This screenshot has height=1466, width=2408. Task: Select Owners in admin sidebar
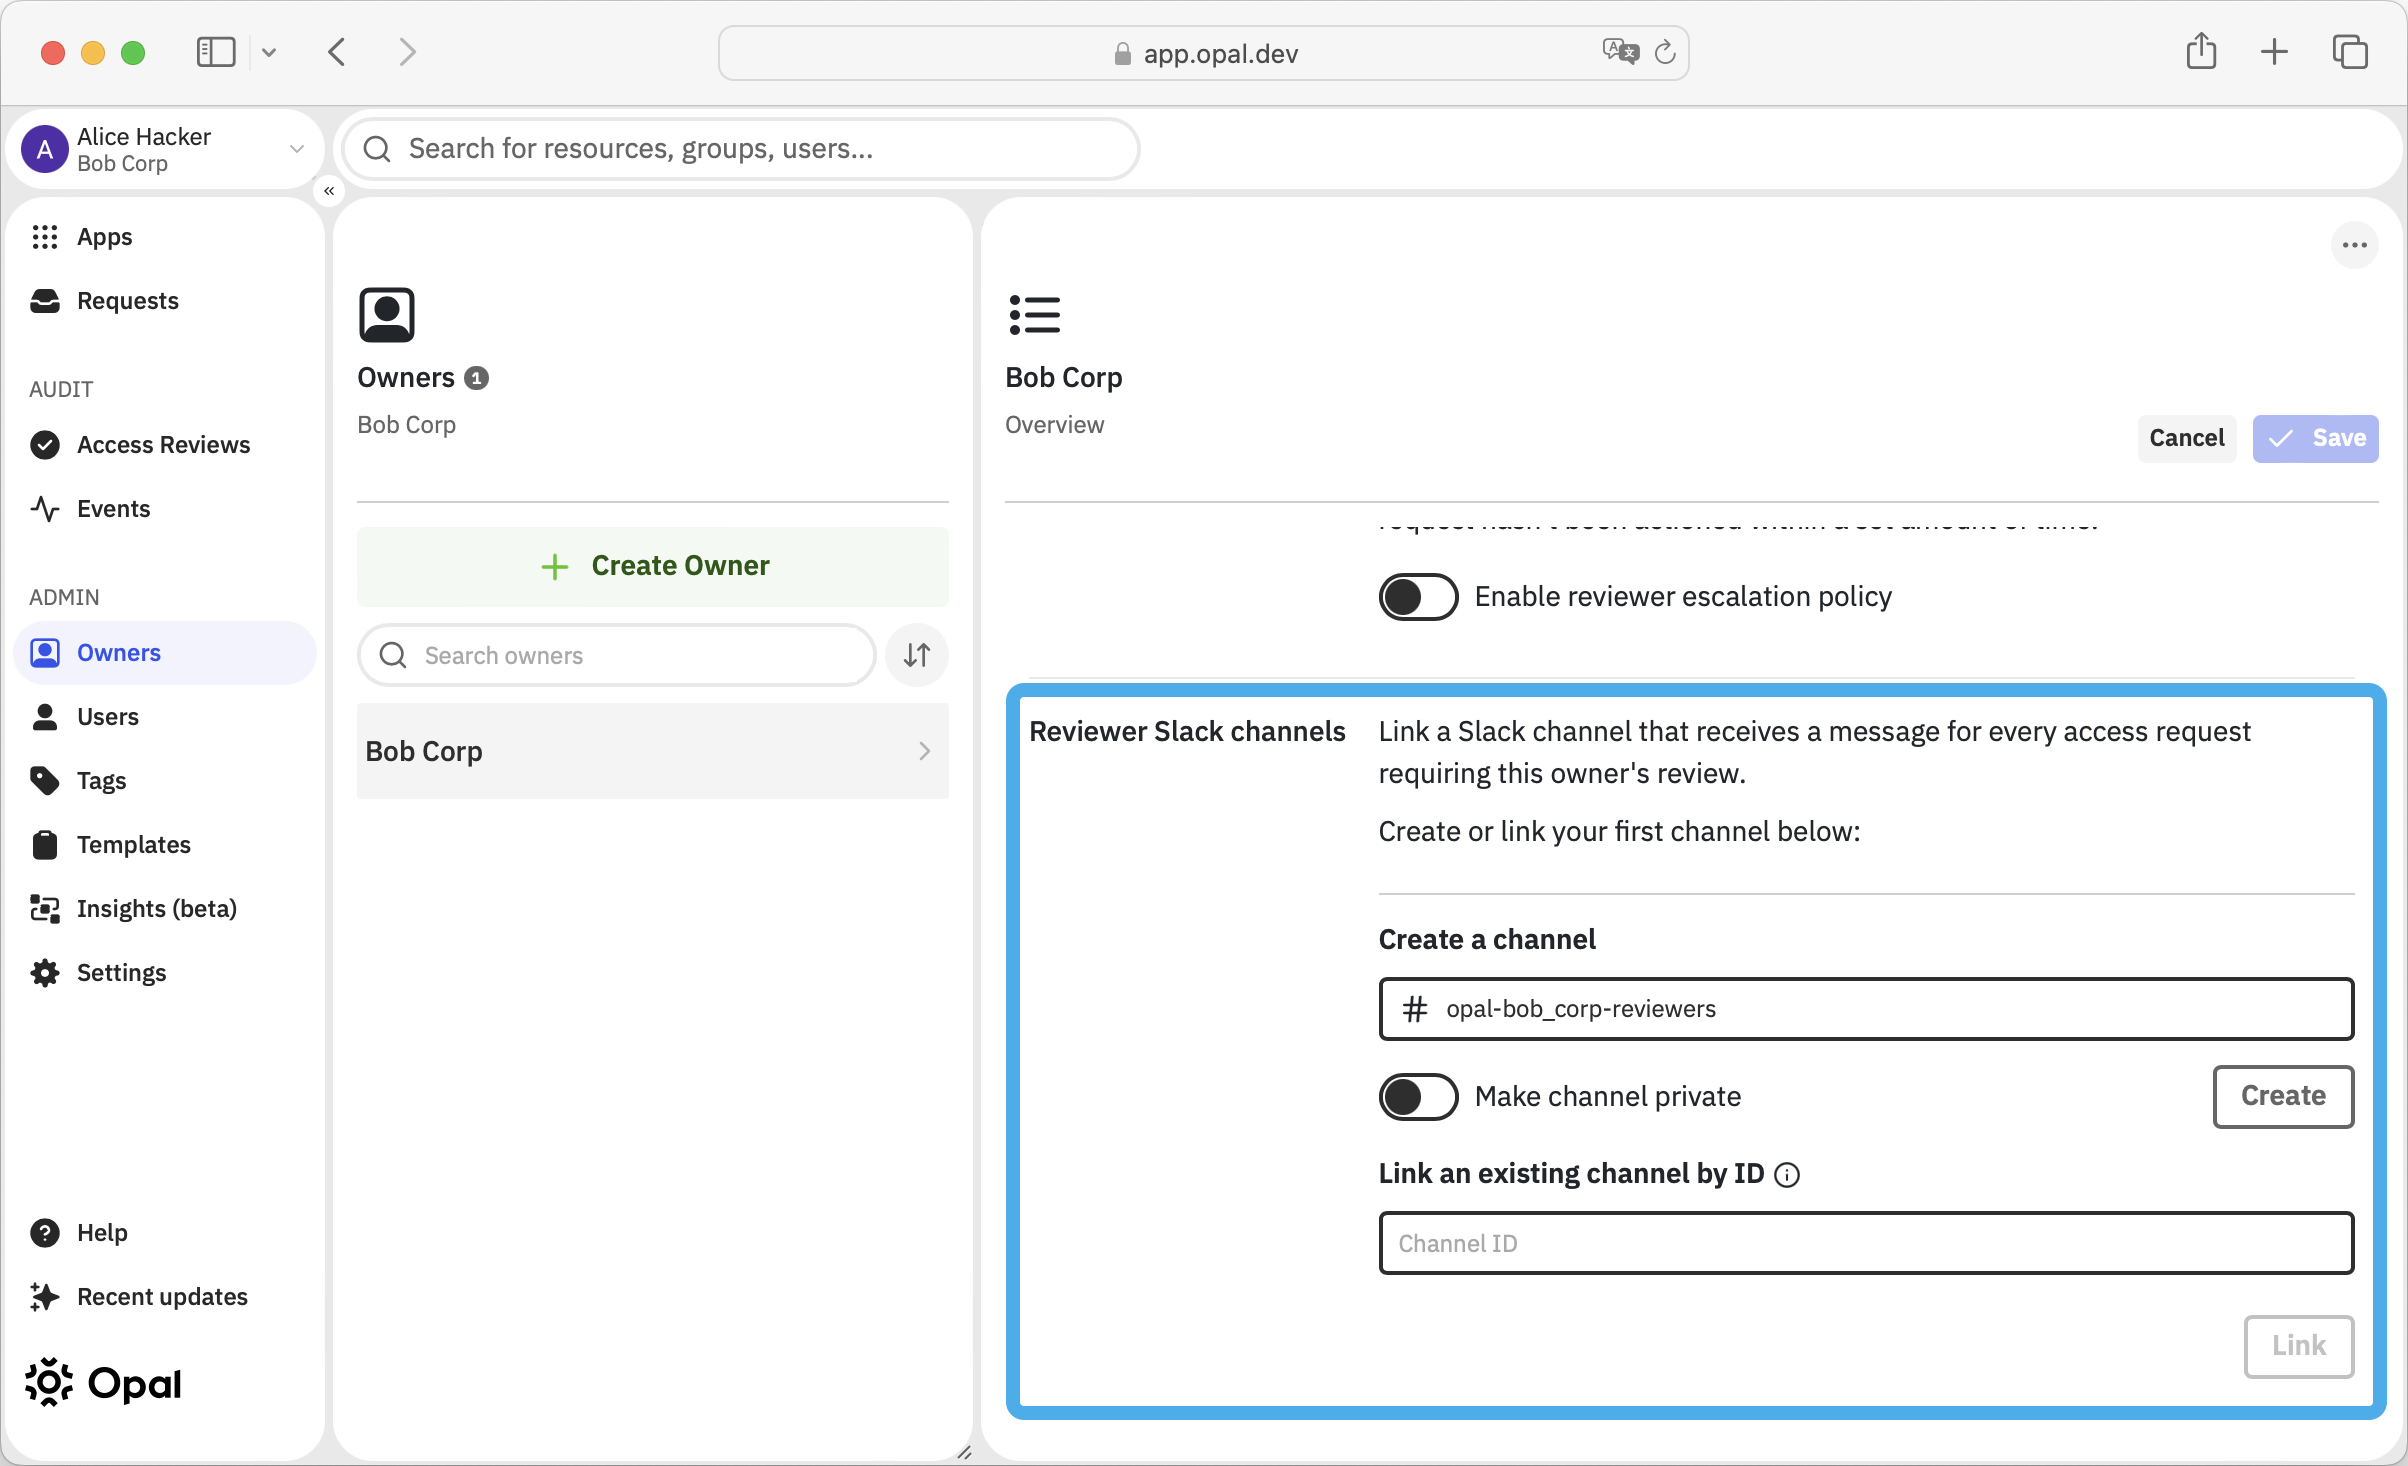click(165, 653)
